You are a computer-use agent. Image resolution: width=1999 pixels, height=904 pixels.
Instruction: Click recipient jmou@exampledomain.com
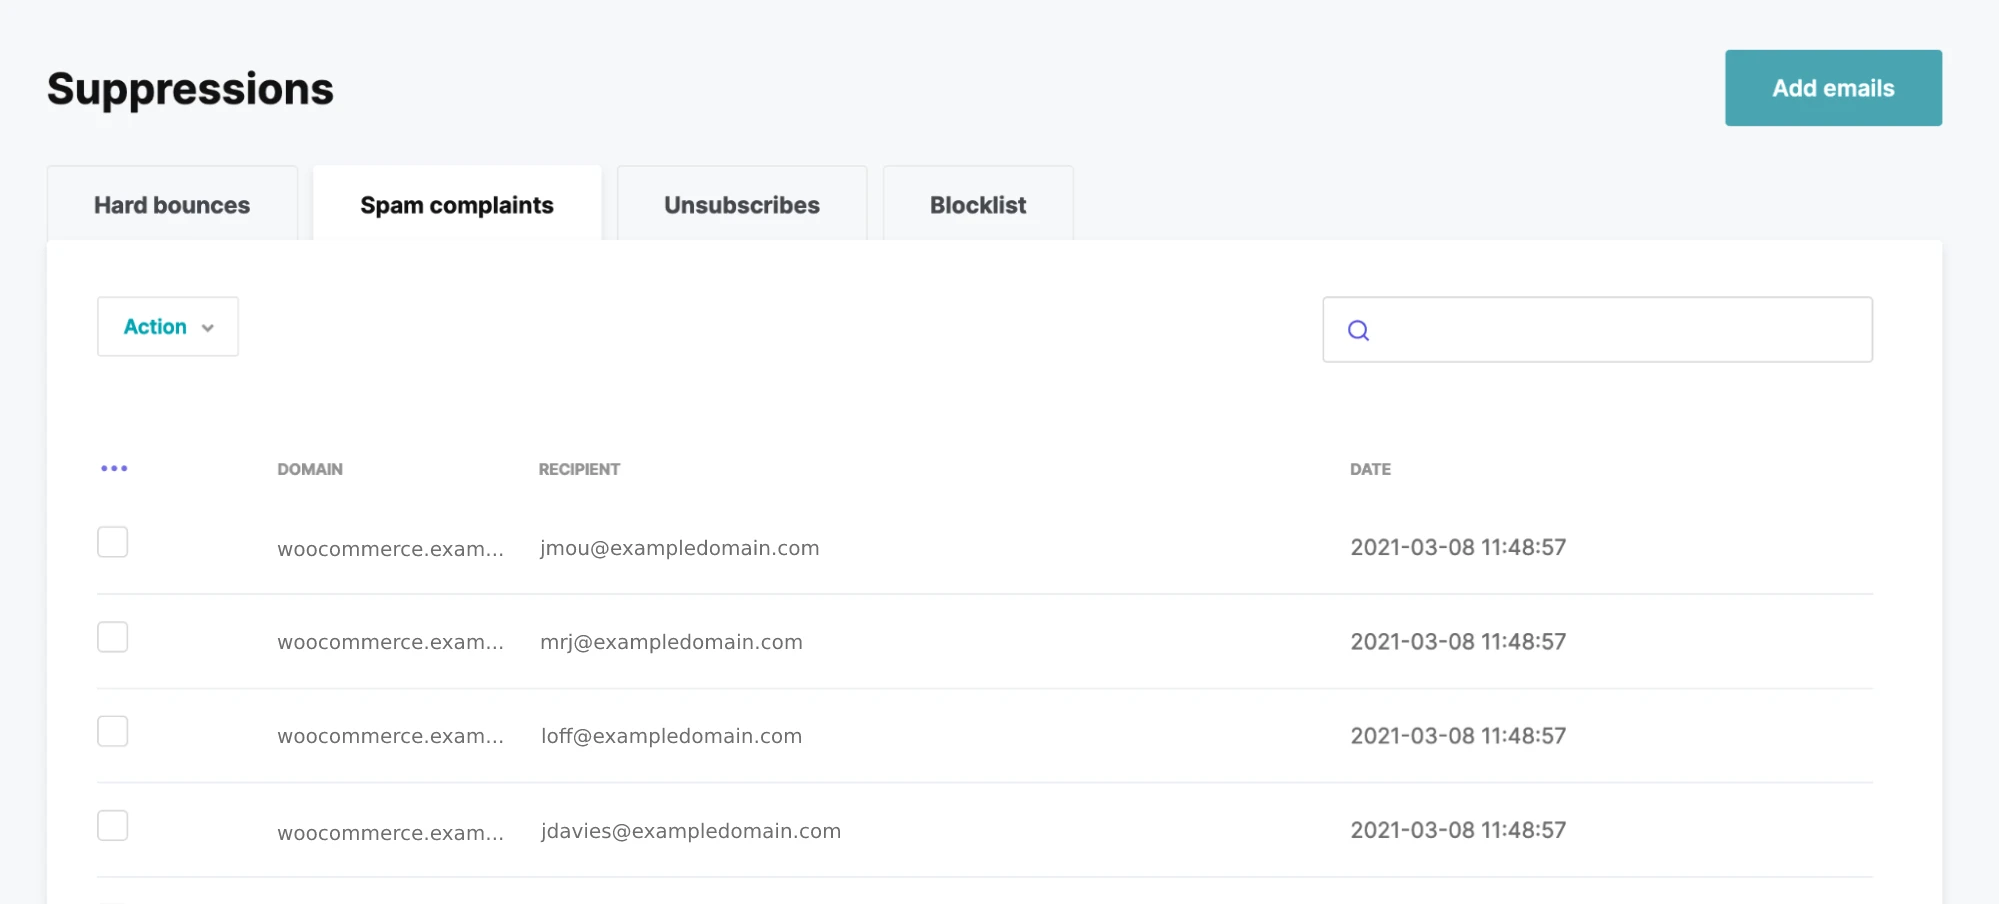[679, 548]
